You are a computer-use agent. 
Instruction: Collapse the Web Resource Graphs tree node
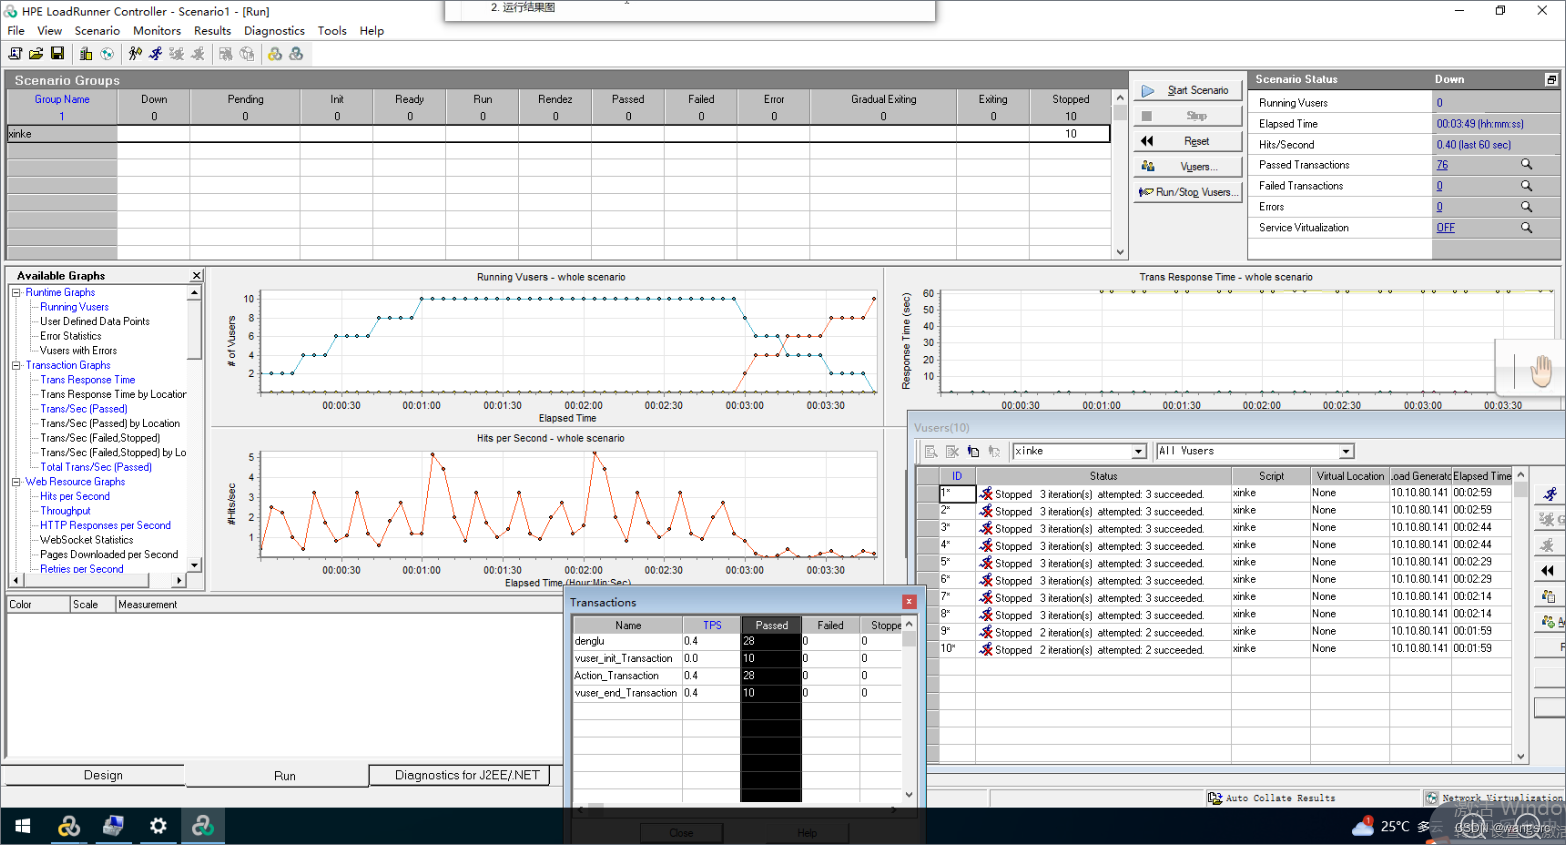tap(16, 482)
